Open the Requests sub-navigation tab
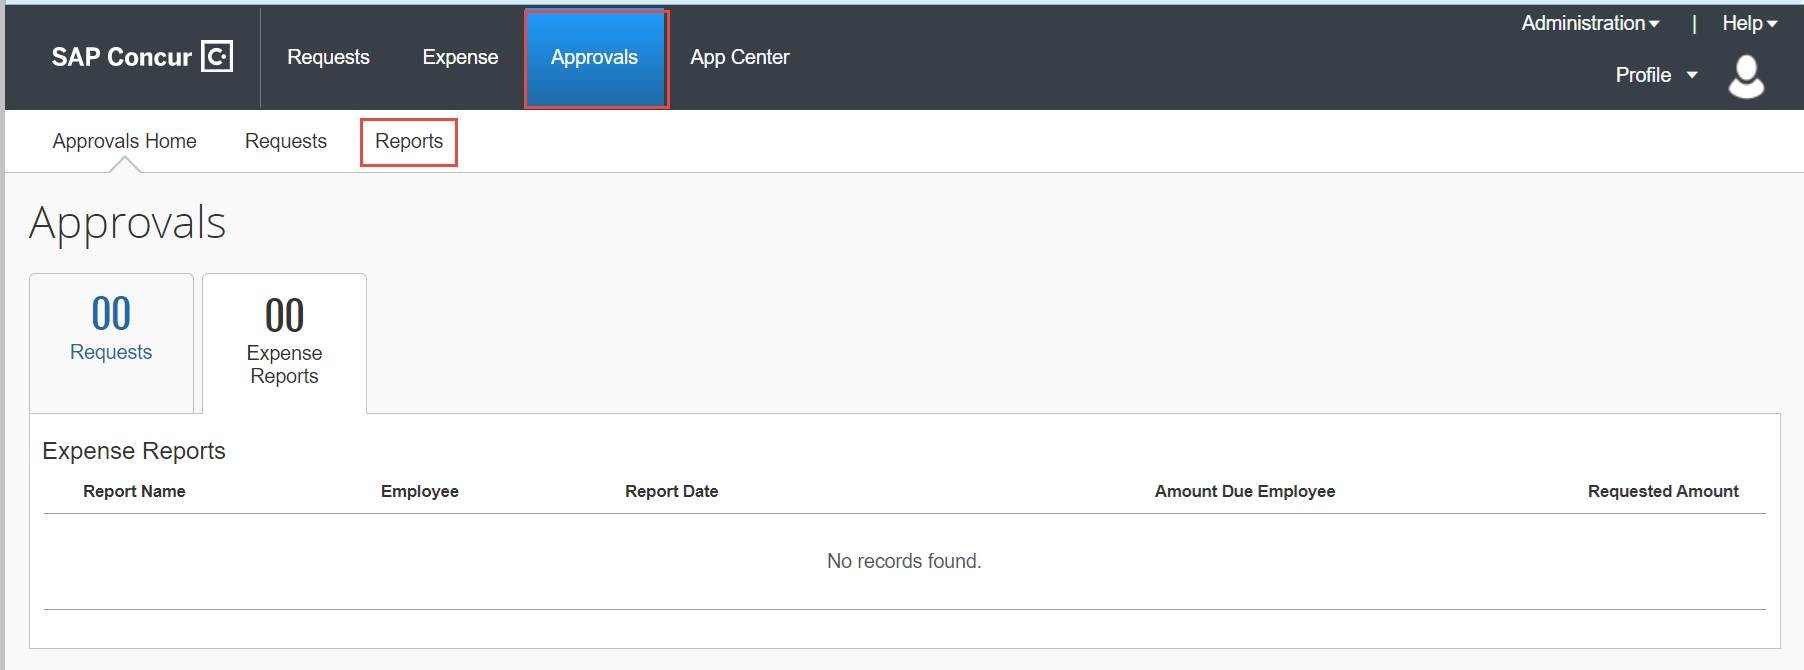The height and width of the screenshot is (670, 1804). click(286, 141)
